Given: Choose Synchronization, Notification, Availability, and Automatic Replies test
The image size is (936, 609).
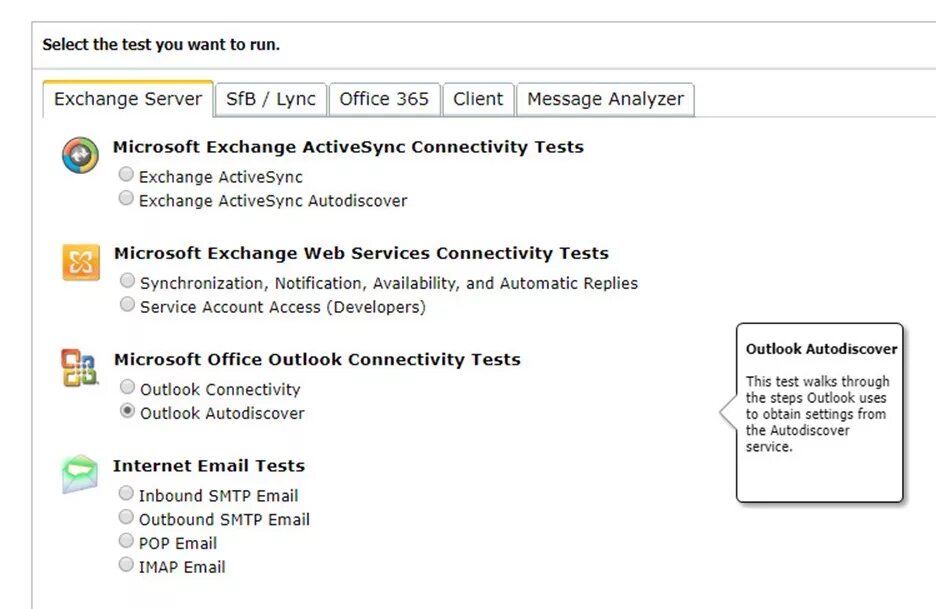Looking at the screenshot, I should 127,281.
